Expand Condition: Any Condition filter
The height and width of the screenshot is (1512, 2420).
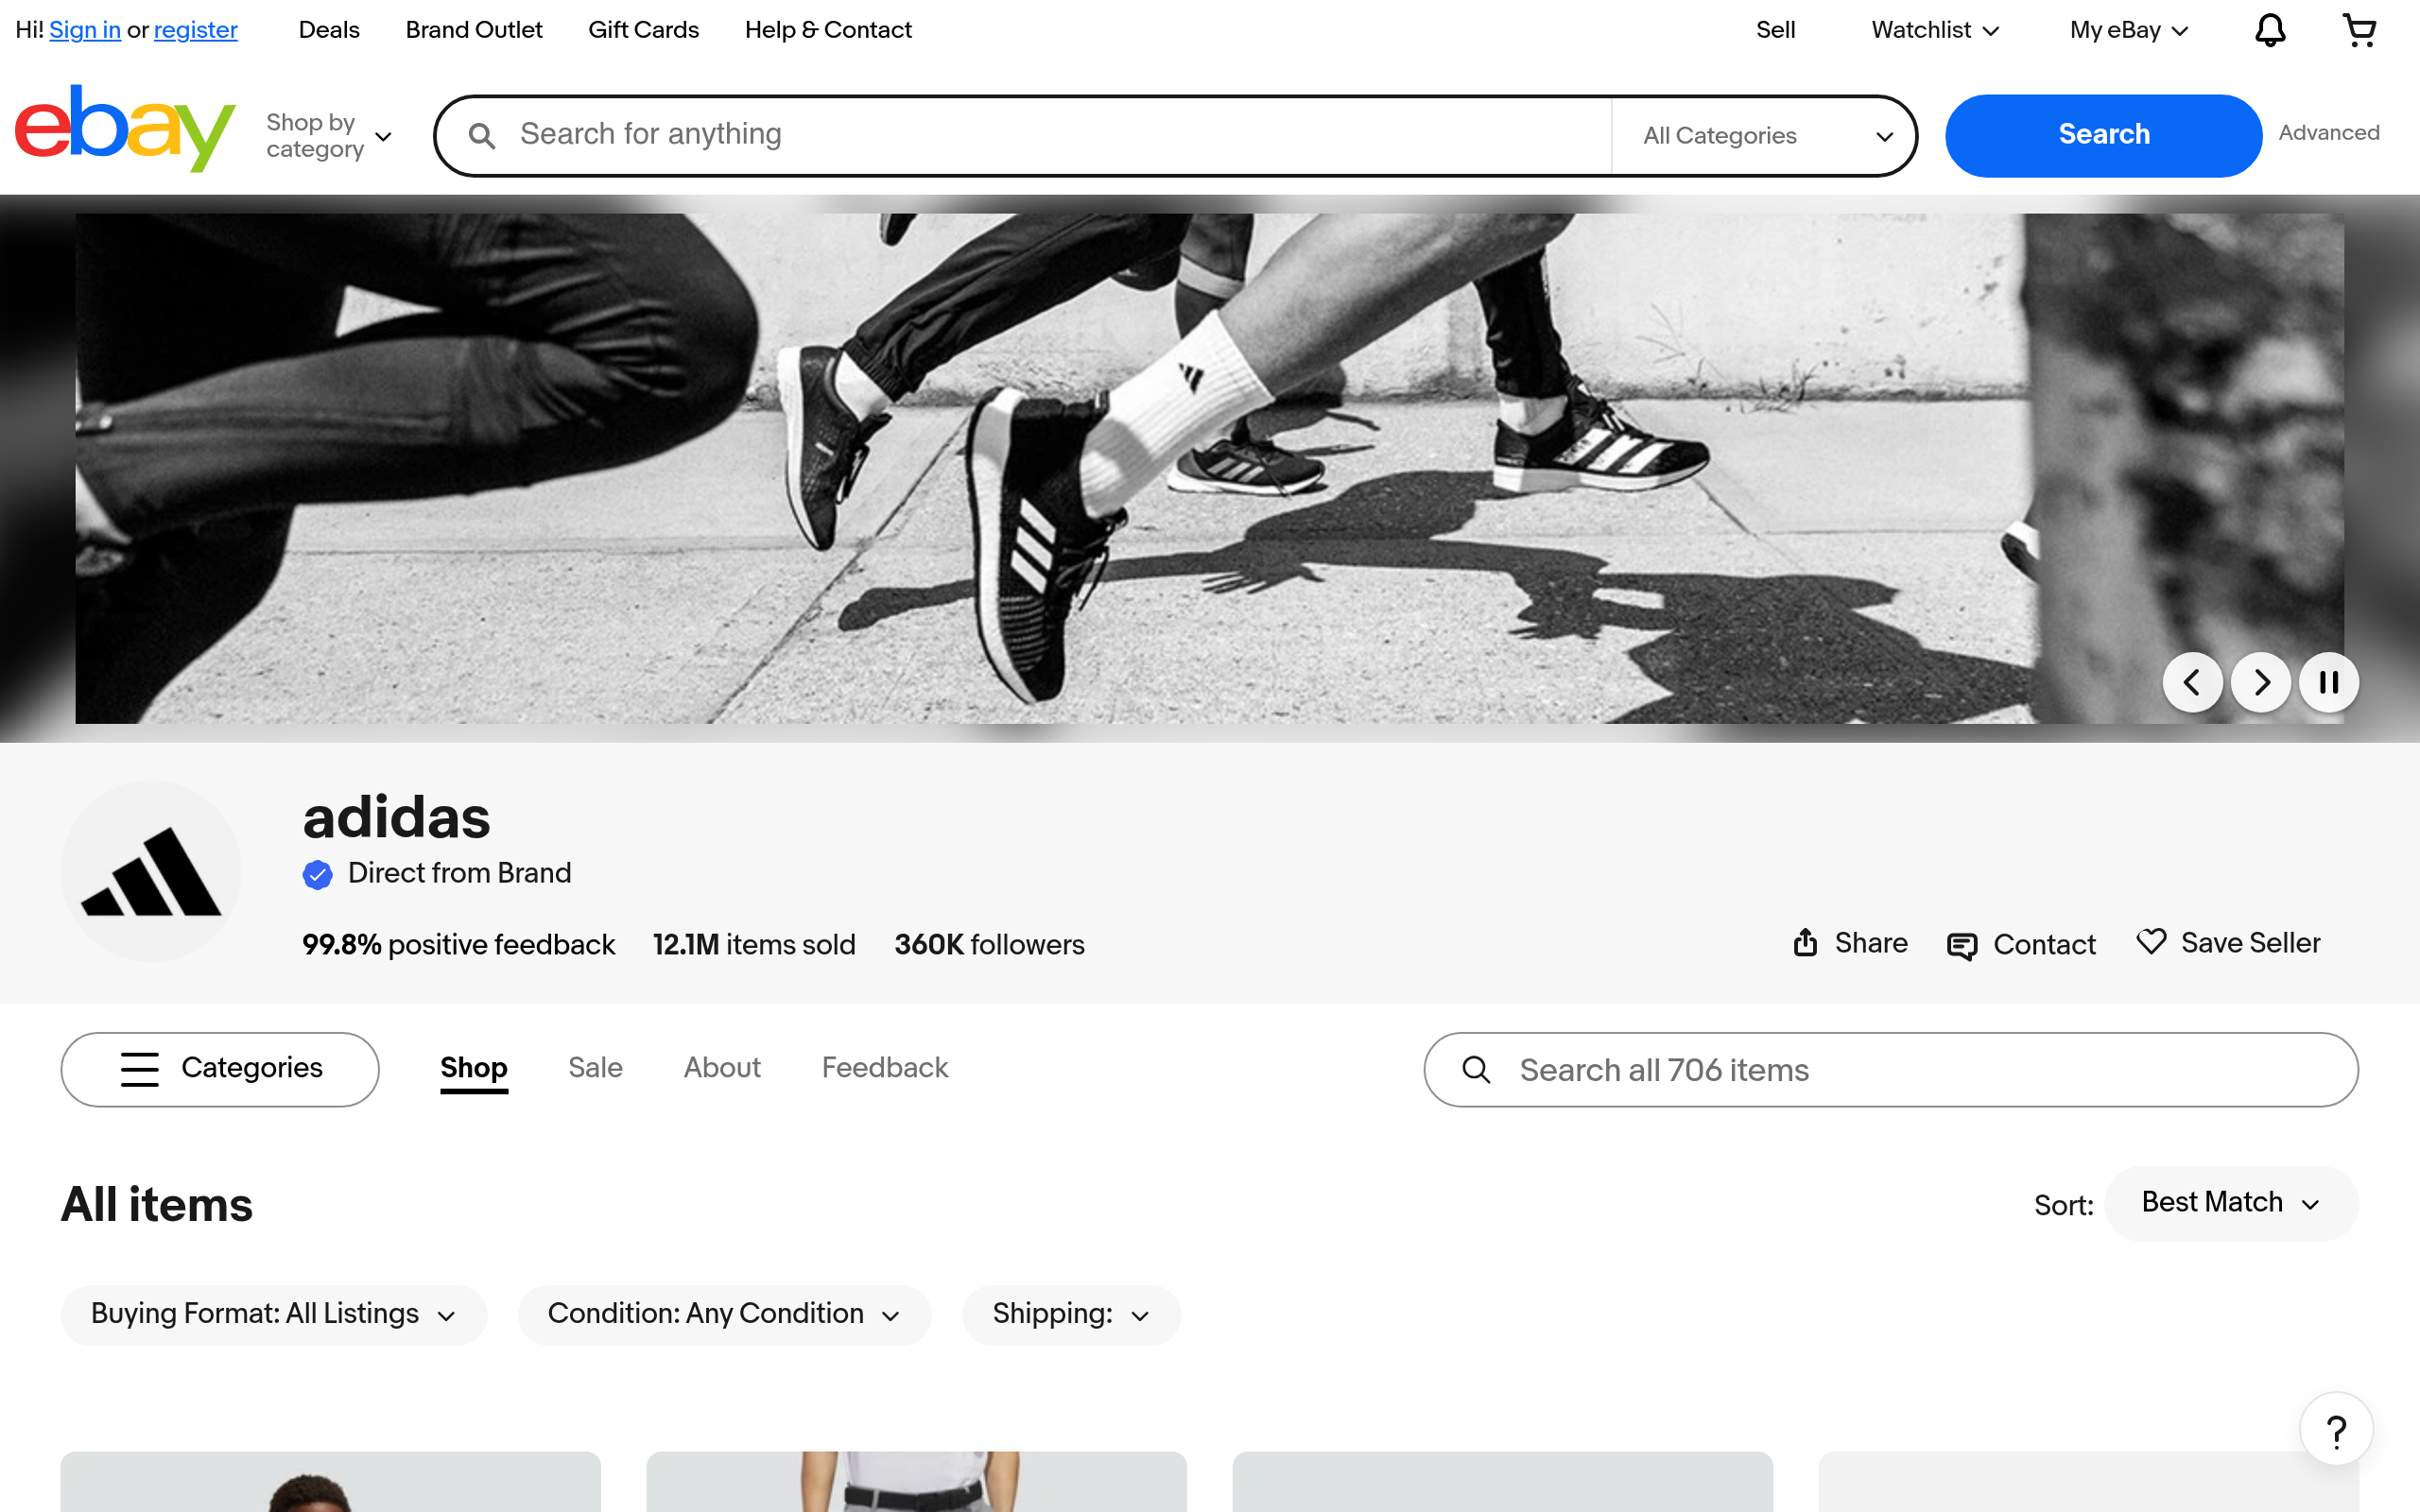tap(724, 1314)
